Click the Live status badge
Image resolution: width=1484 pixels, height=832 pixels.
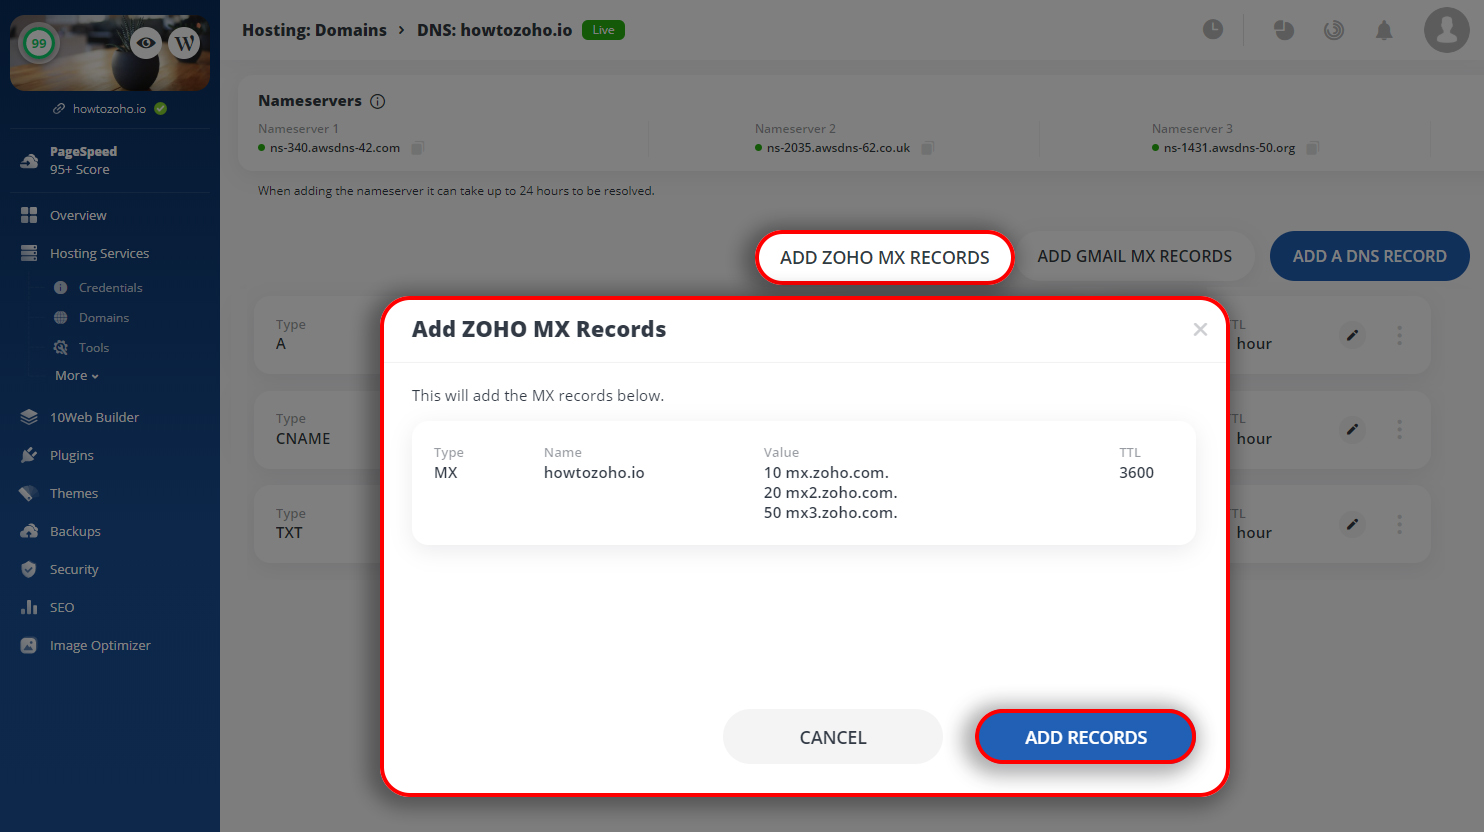tap(603, 30)
